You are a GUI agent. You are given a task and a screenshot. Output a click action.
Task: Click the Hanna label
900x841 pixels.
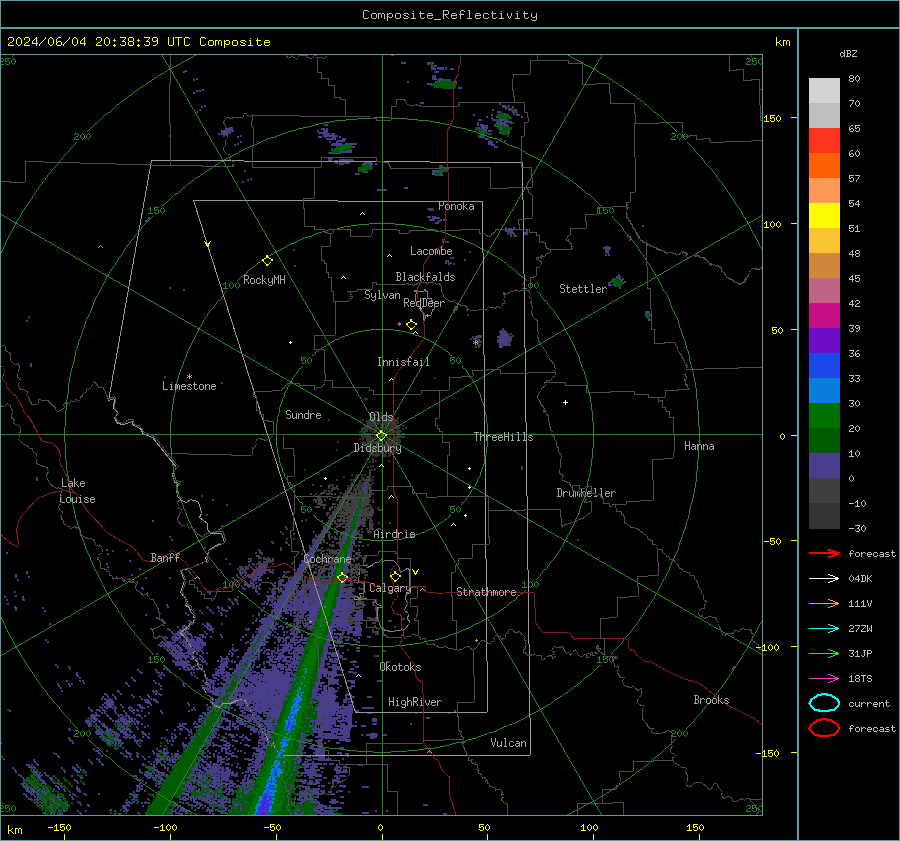coord(699,446)
